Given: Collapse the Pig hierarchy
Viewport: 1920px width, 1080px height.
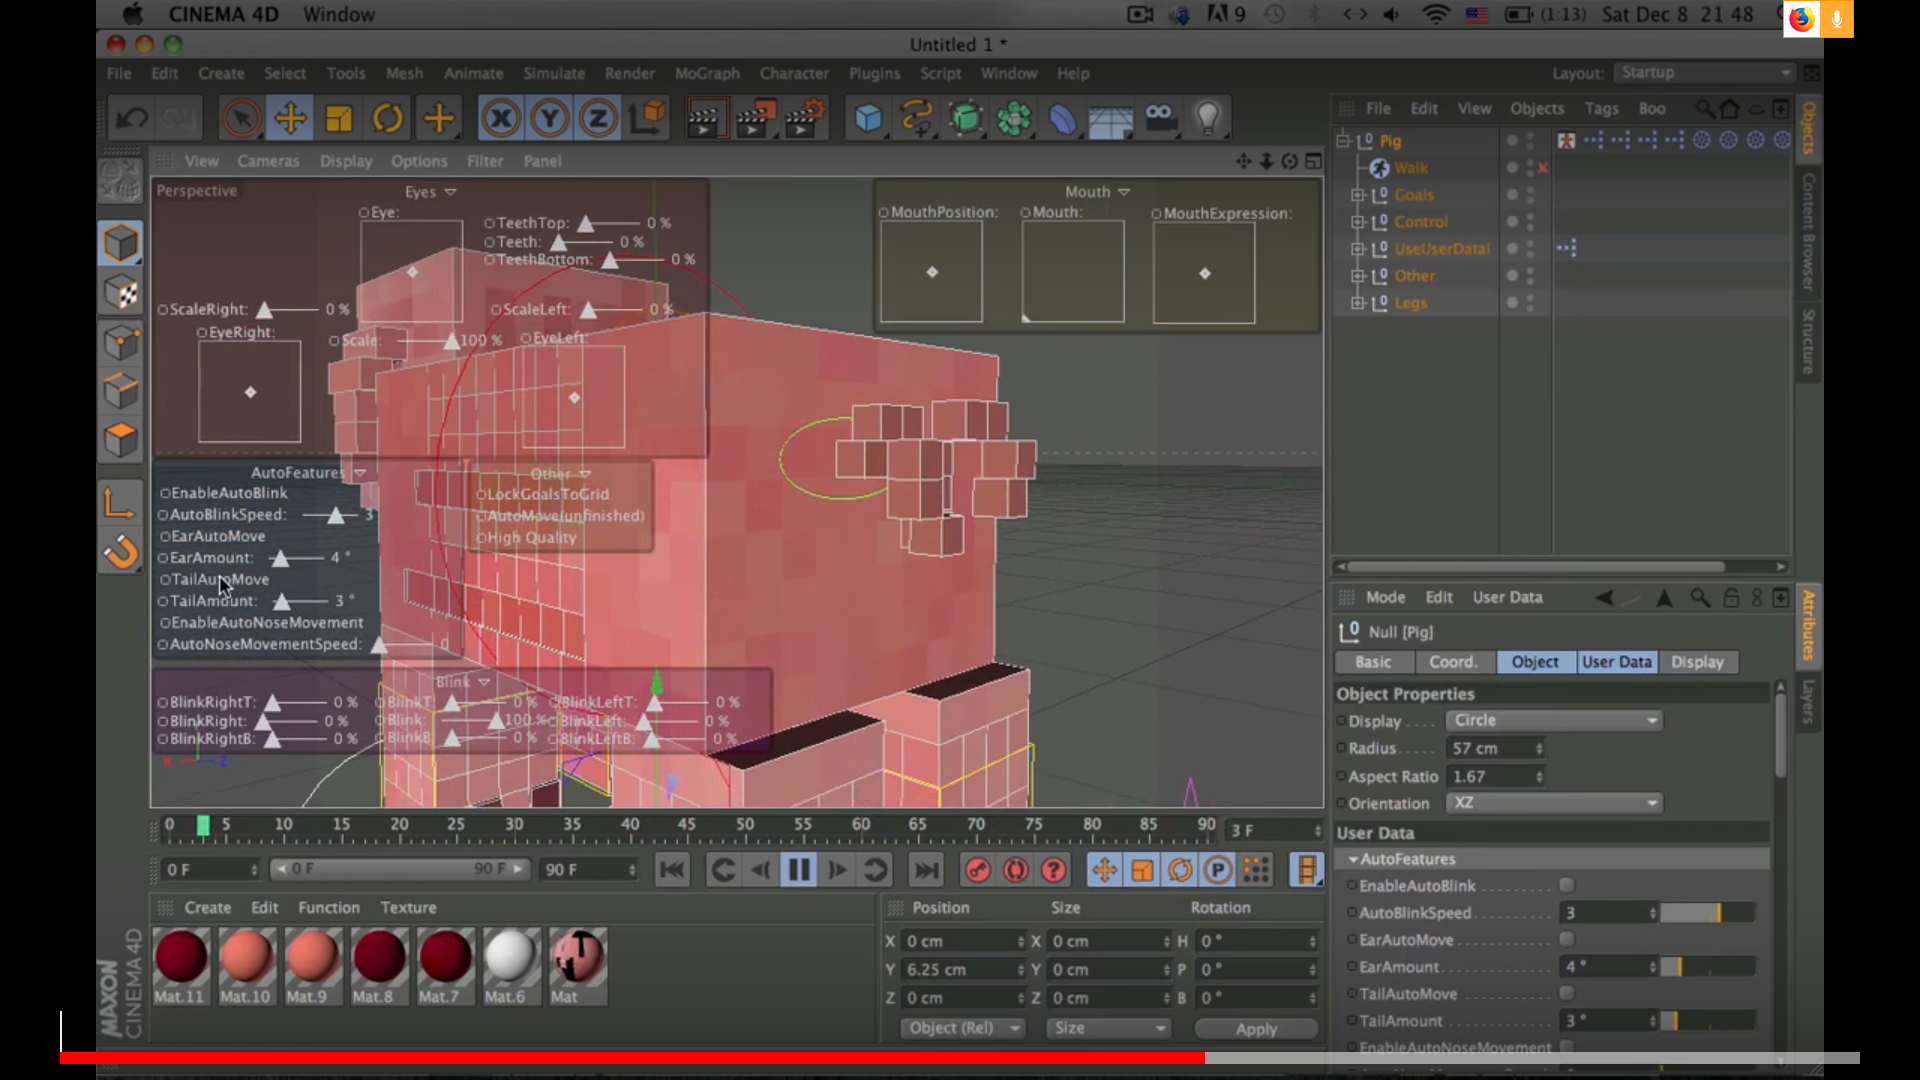Looking at the screenshot, I should (x=1343, y=141).
